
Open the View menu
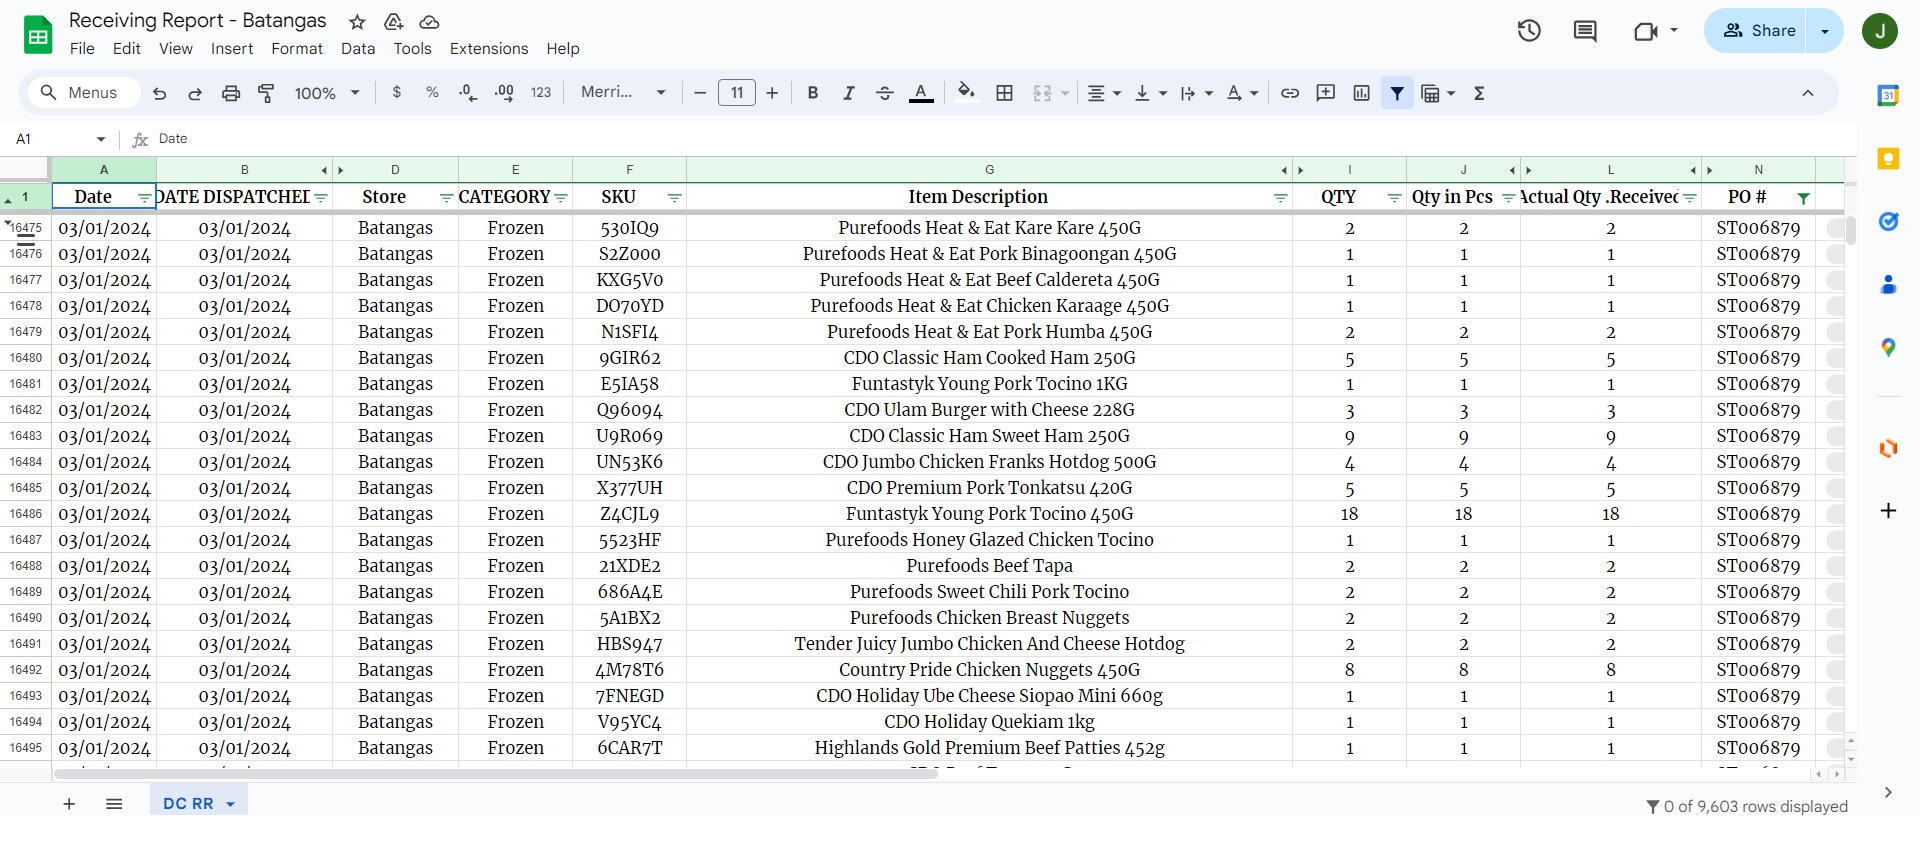pos(176,49)
